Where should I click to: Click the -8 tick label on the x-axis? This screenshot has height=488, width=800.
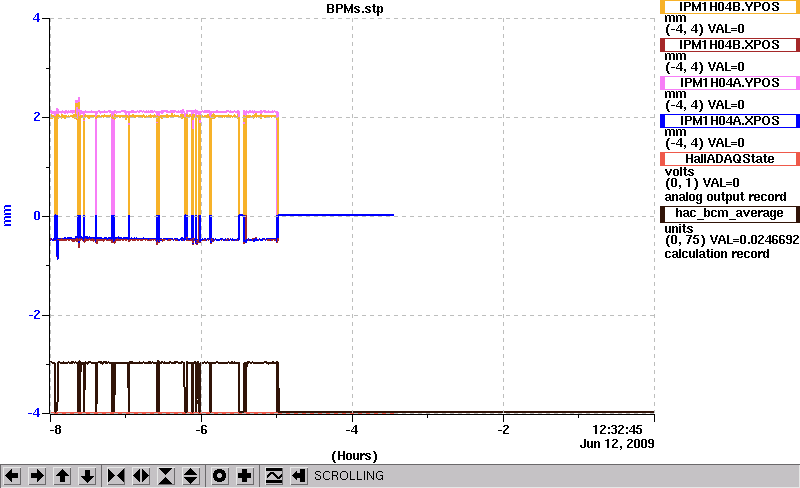pos(55,430)
